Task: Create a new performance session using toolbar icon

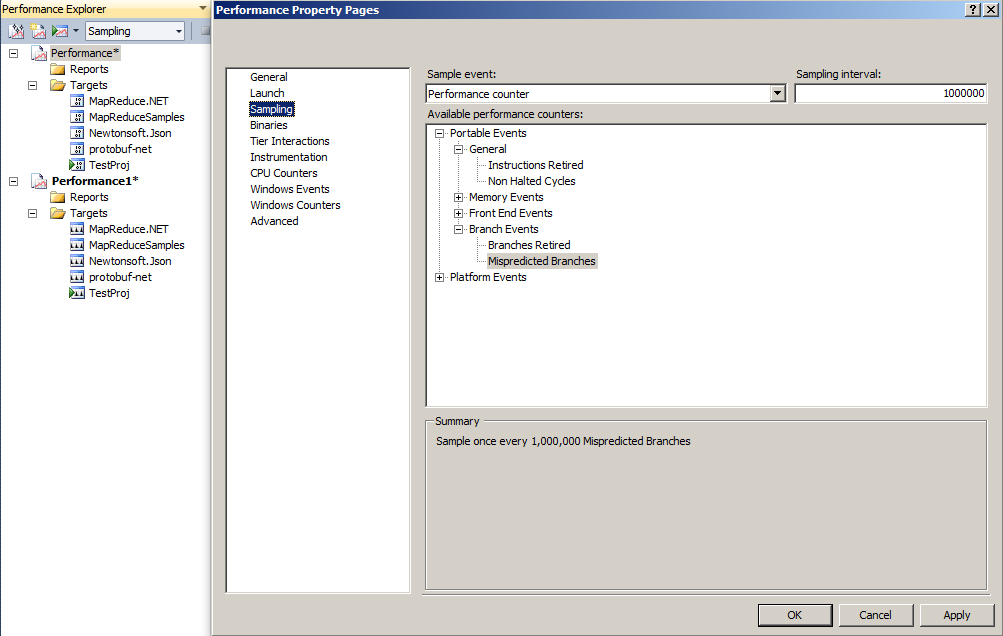Action: point(36,31)
